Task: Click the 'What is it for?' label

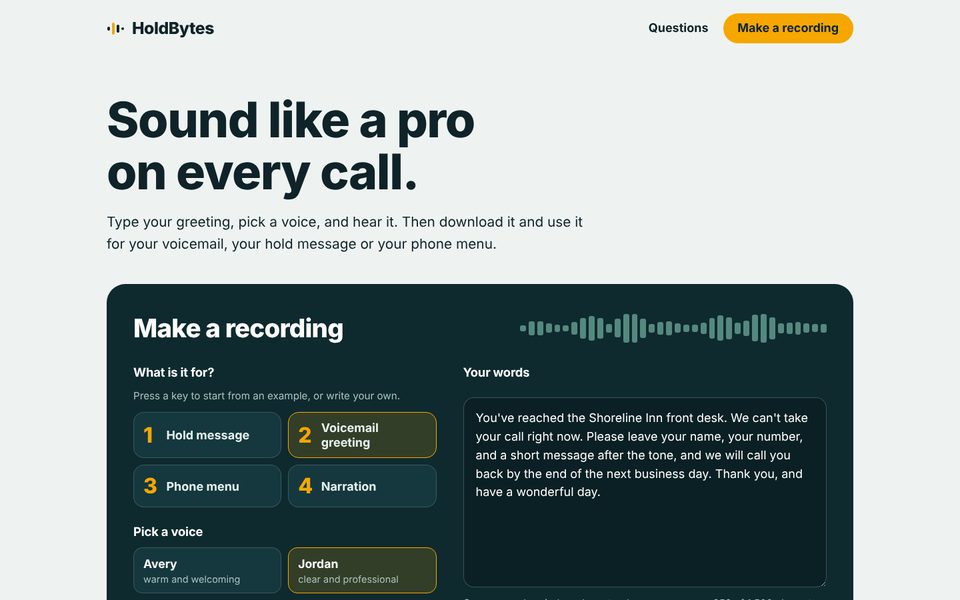Action: click(x=174, y=372)
